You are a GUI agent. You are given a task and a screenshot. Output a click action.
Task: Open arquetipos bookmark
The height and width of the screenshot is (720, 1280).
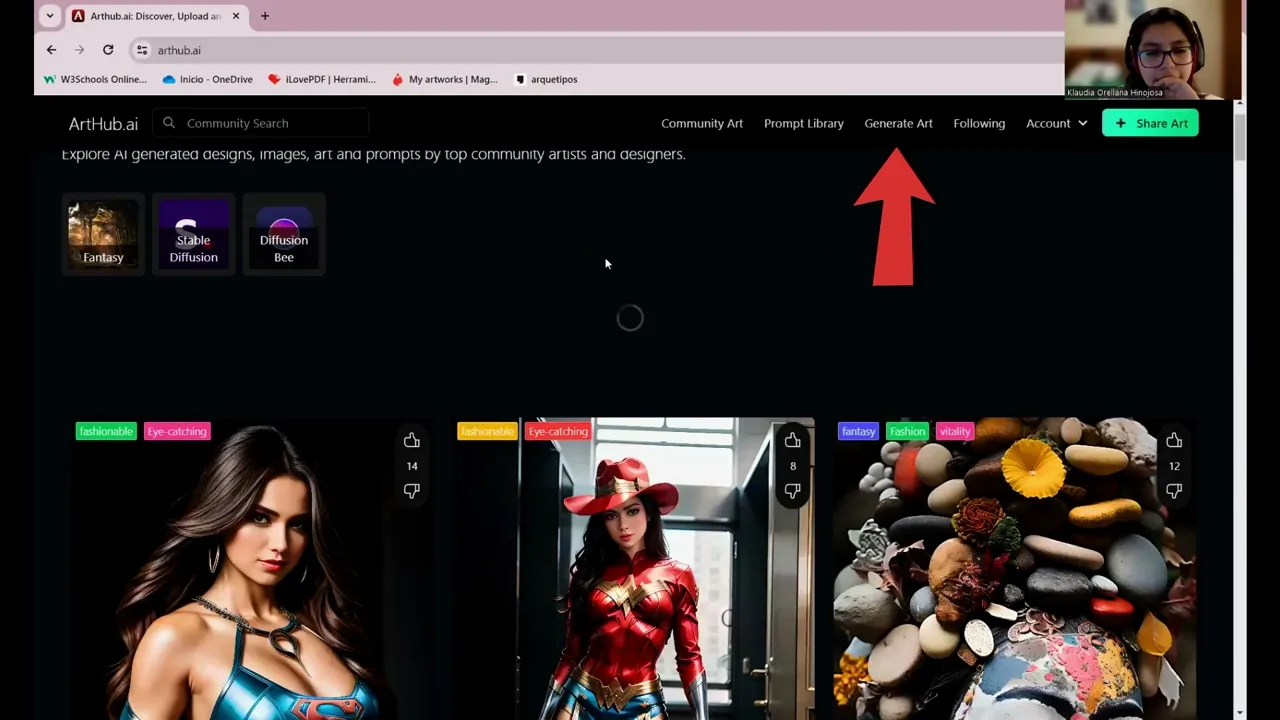point(546,79)
